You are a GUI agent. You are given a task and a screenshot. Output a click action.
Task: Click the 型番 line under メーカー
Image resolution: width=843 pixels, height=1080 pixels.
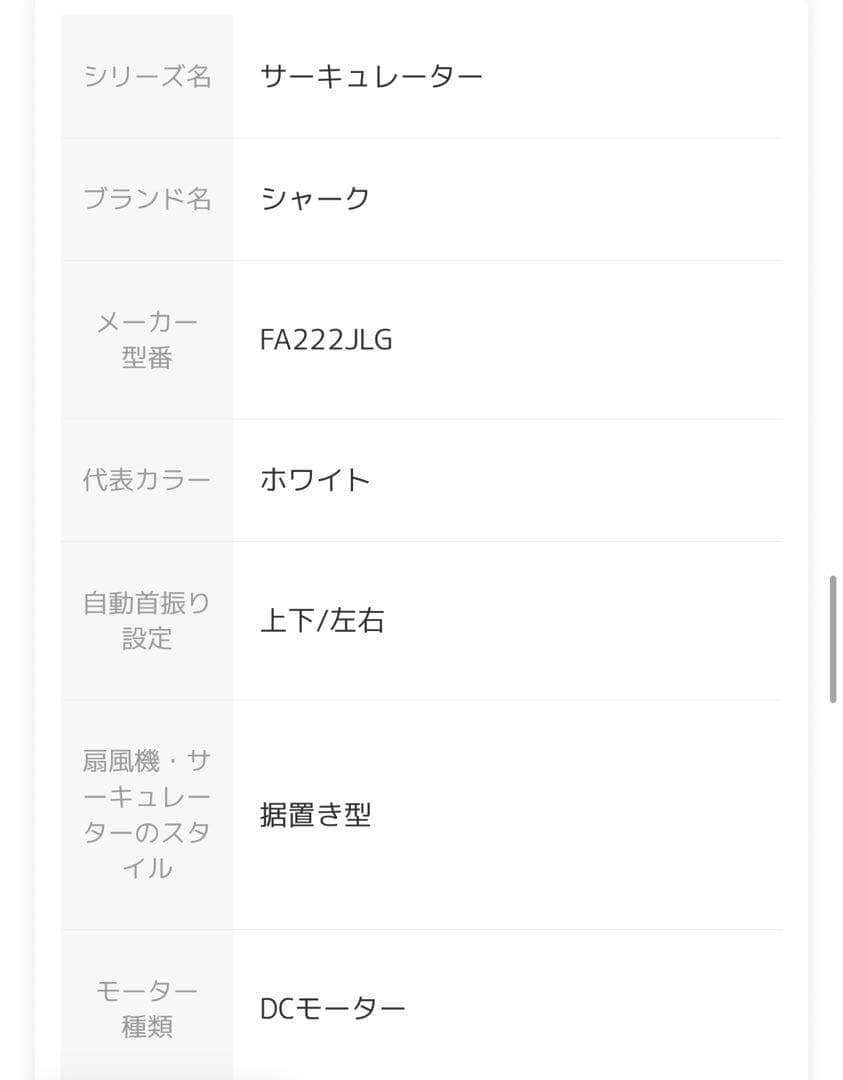click(x=147, y=358)
